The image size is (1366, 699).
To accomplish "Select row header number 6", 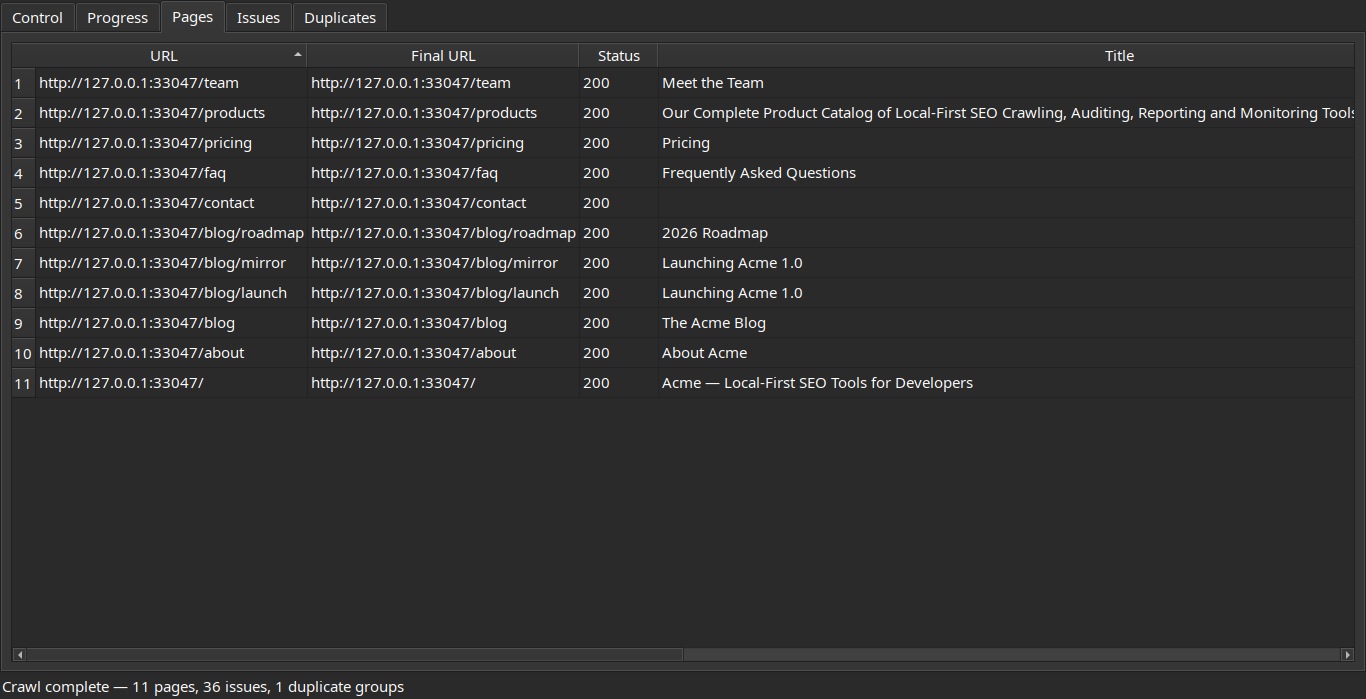I will pos(23,233).
